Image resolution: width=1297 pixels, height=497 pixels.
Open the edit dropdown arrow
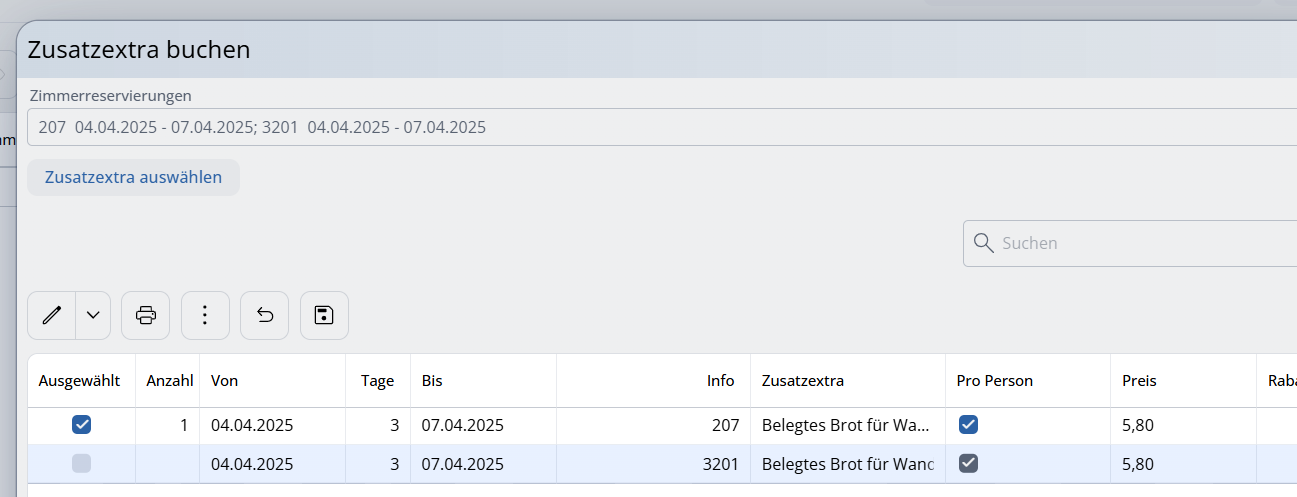[93, 315]
